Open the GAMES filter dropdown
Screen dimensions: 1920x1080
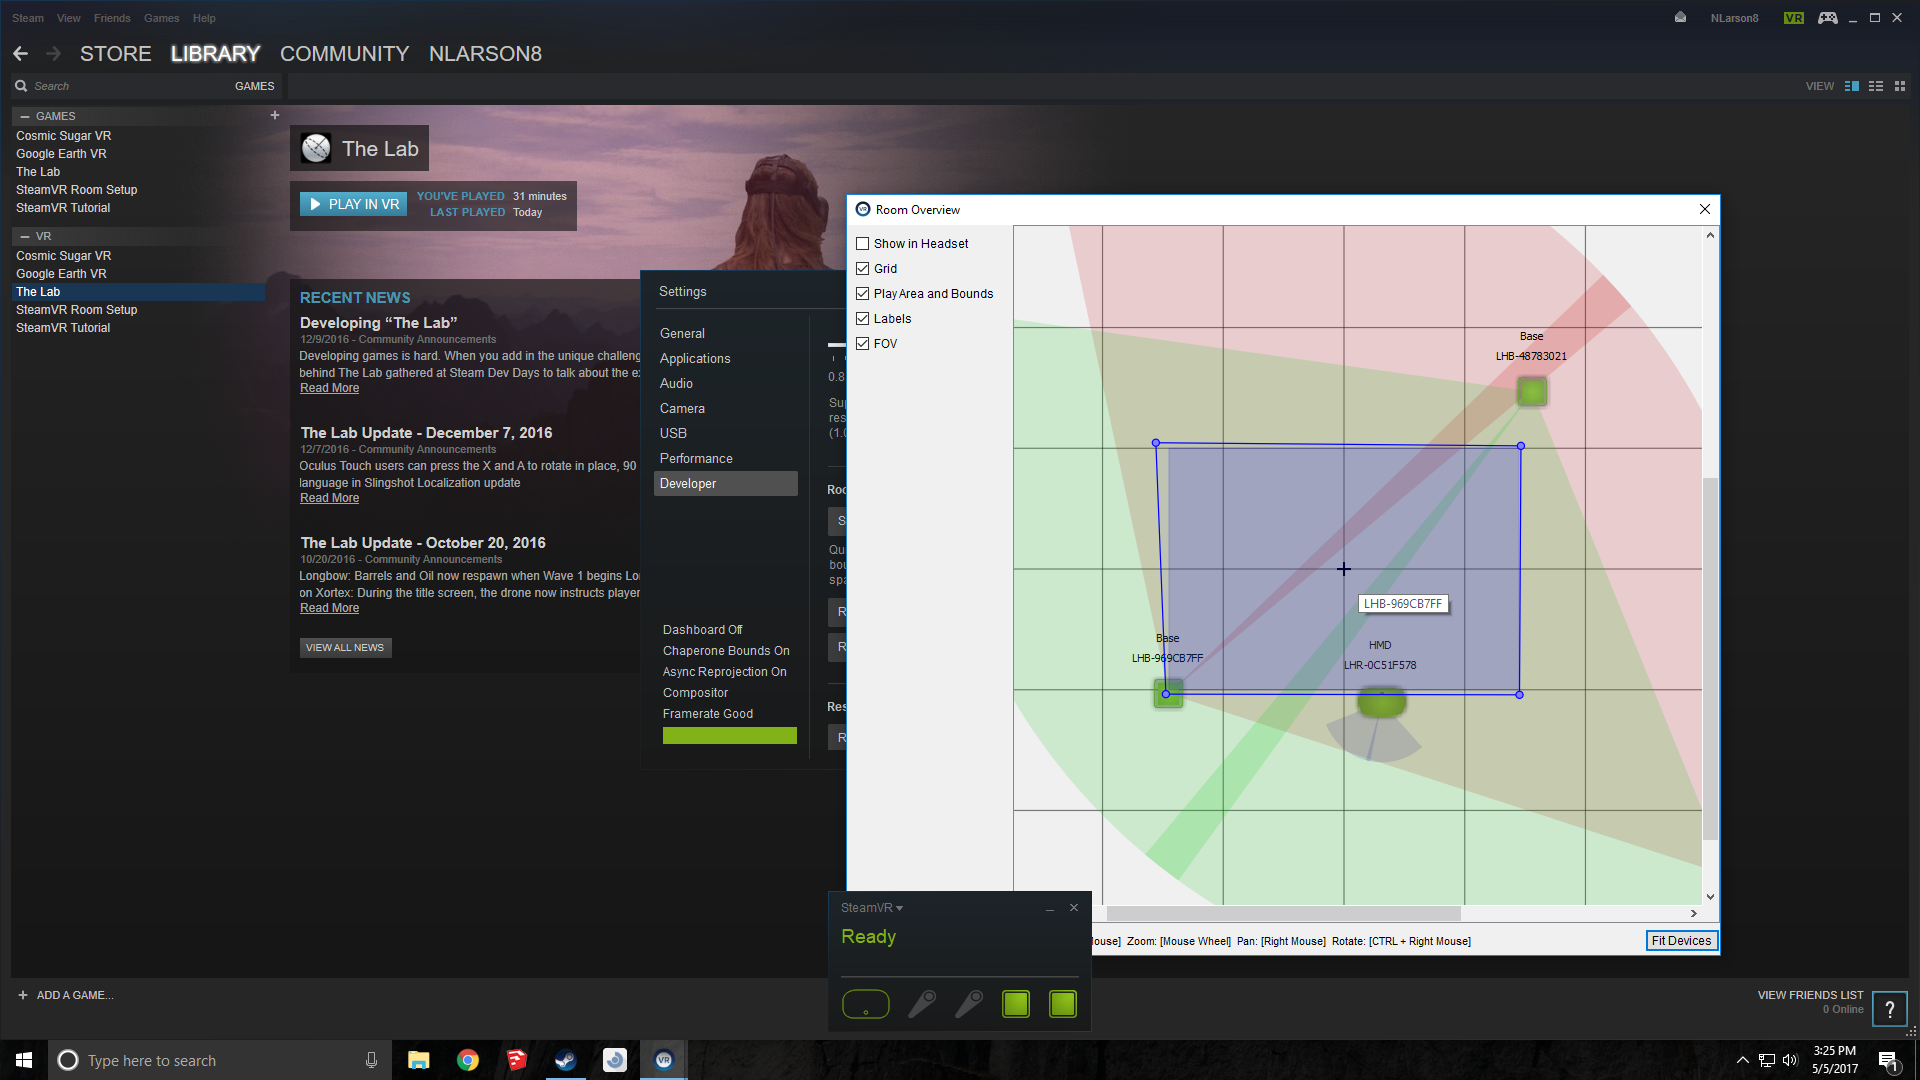pyautogui.click(x=254, y=86)
